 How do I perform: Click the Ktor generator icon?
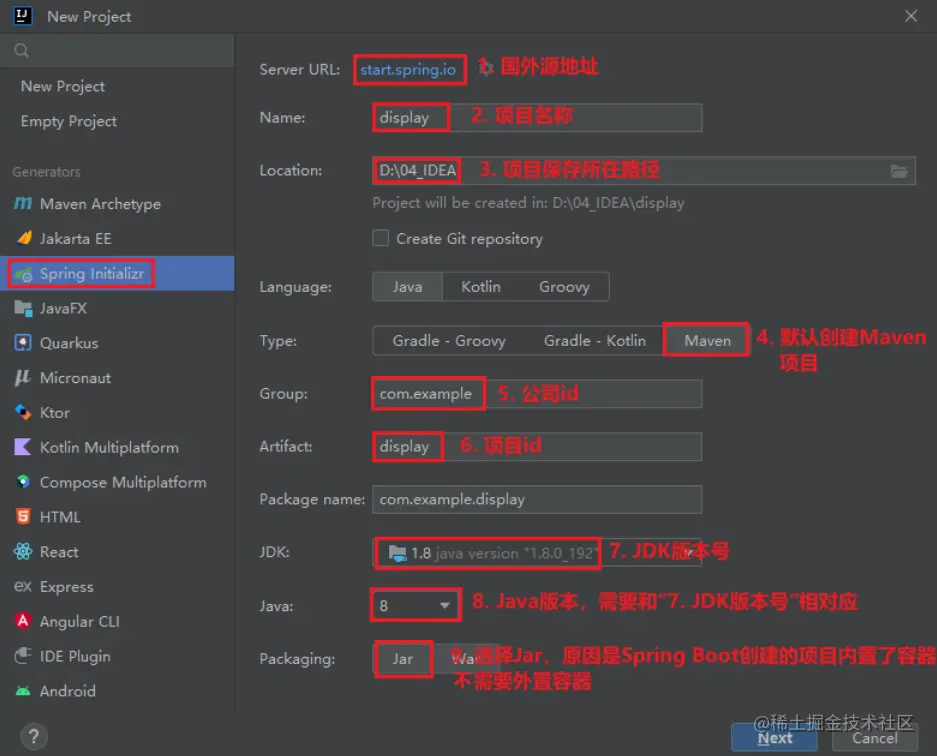23,412
